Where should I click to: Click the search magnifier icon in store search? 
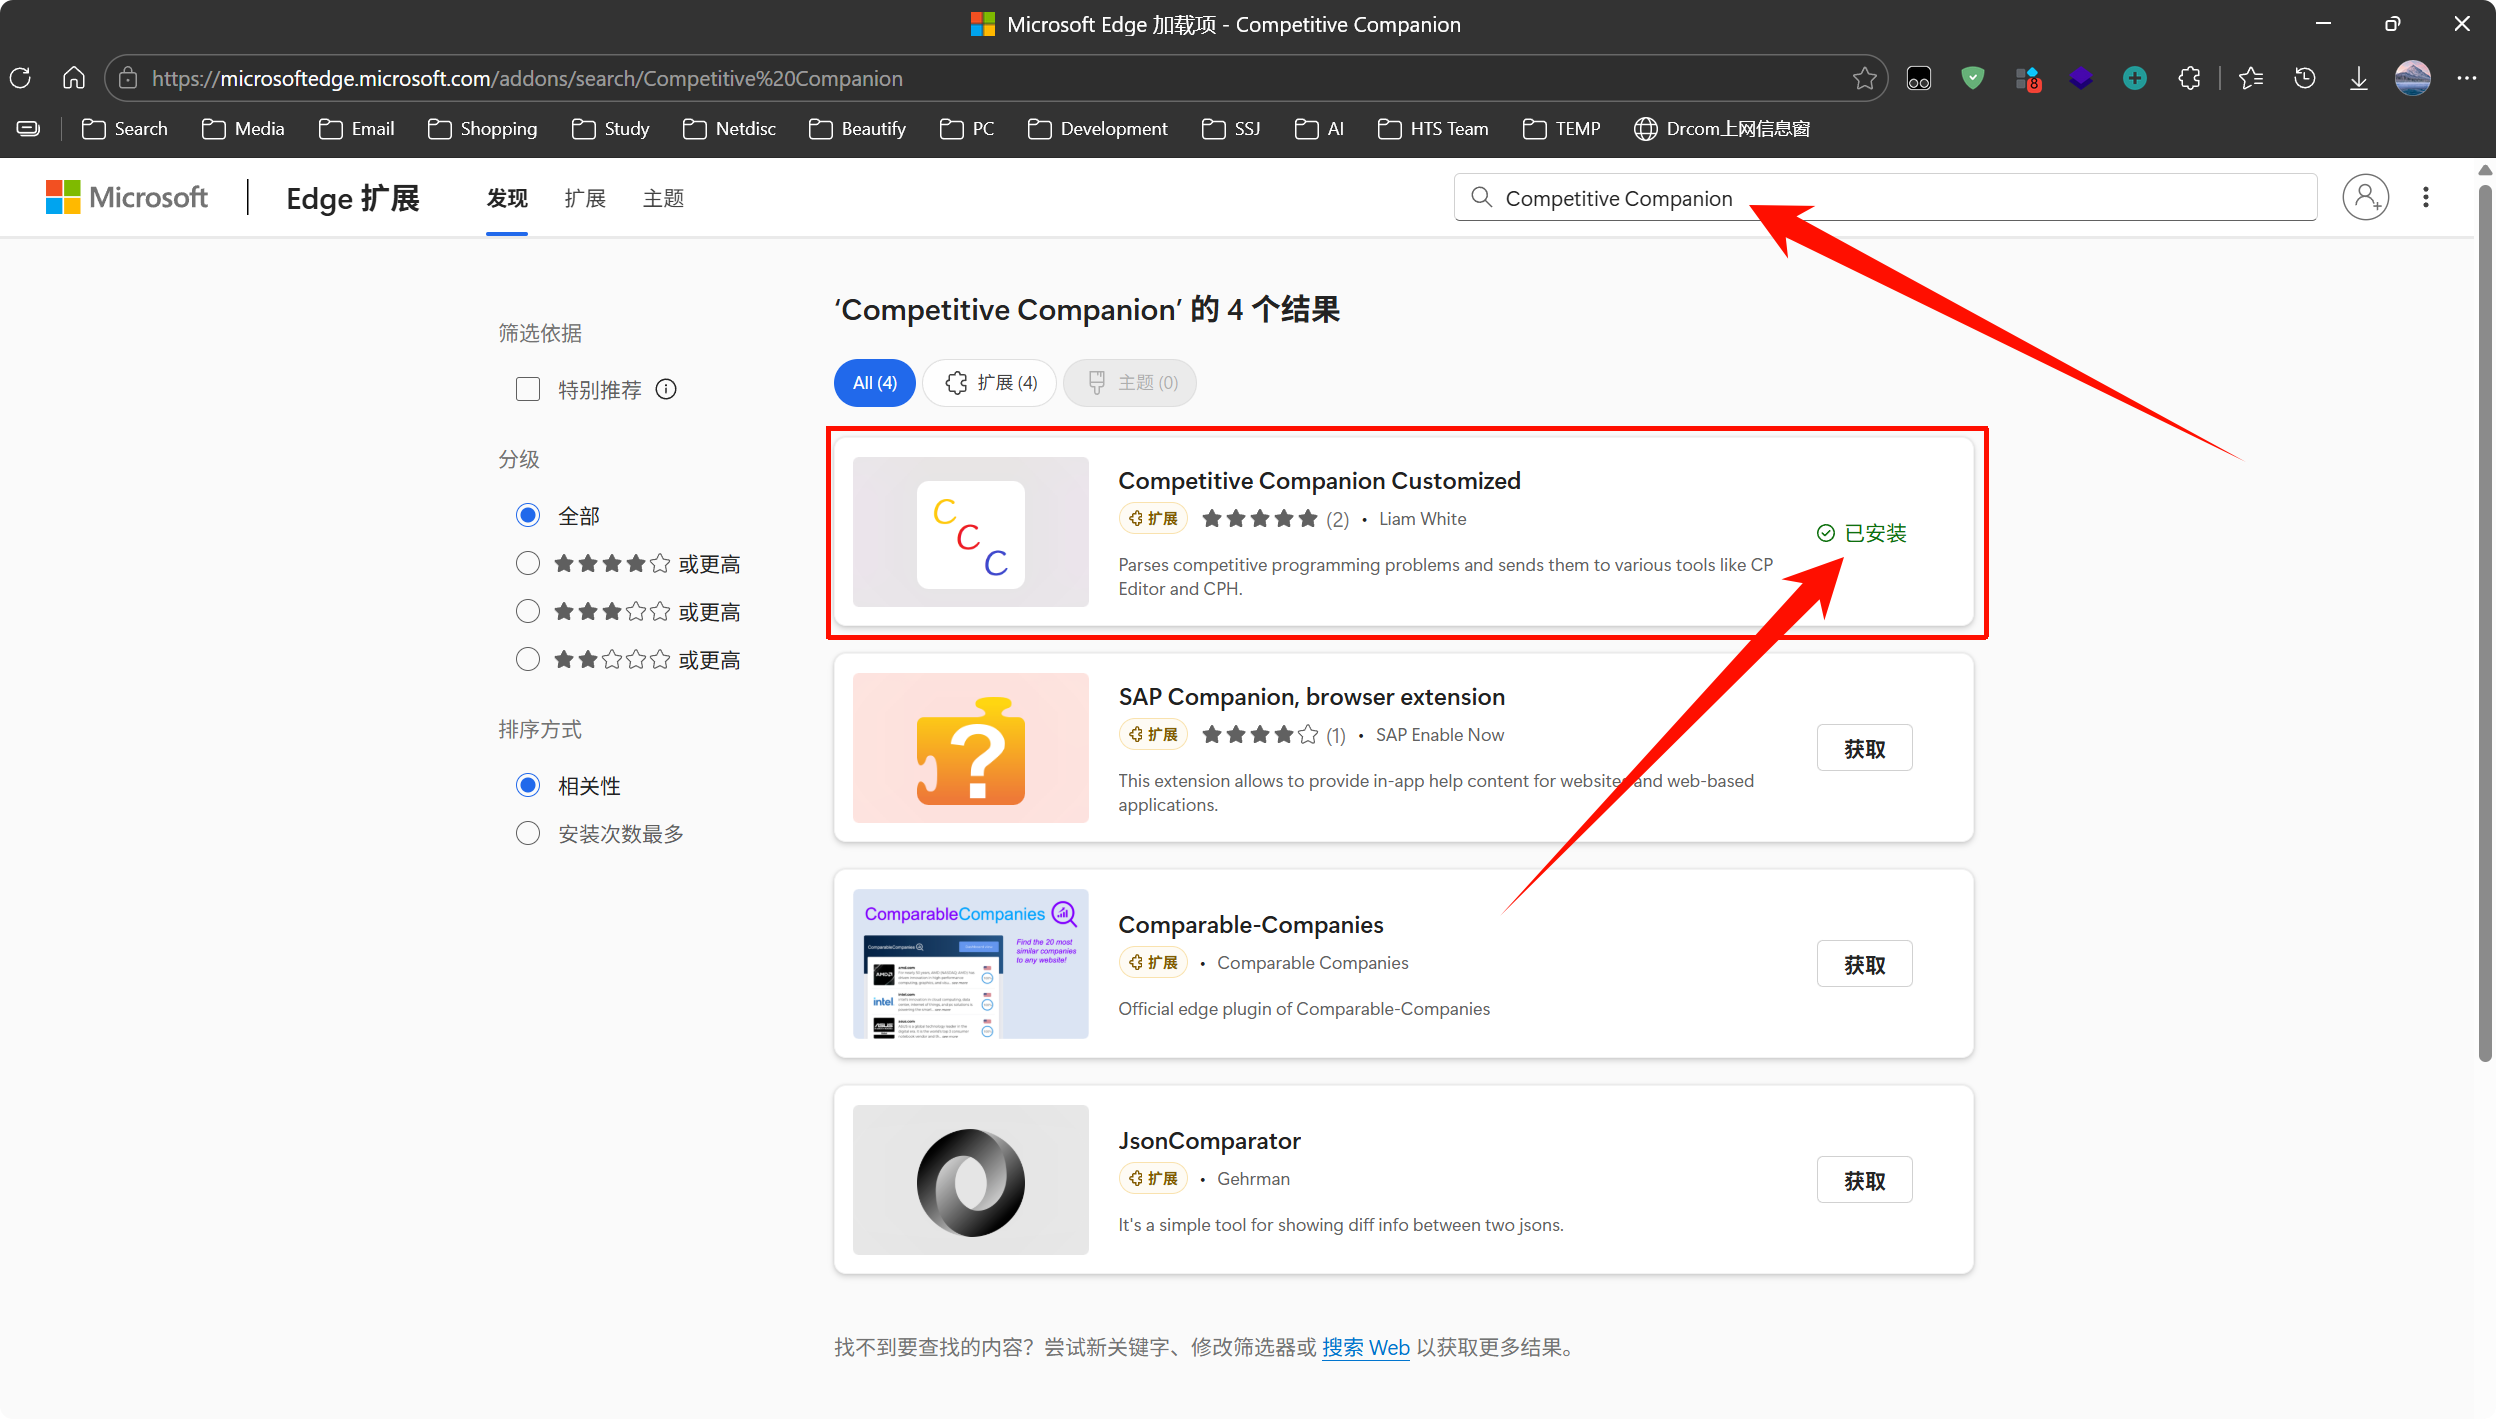pyautogui.click(x=1482, y=197)
